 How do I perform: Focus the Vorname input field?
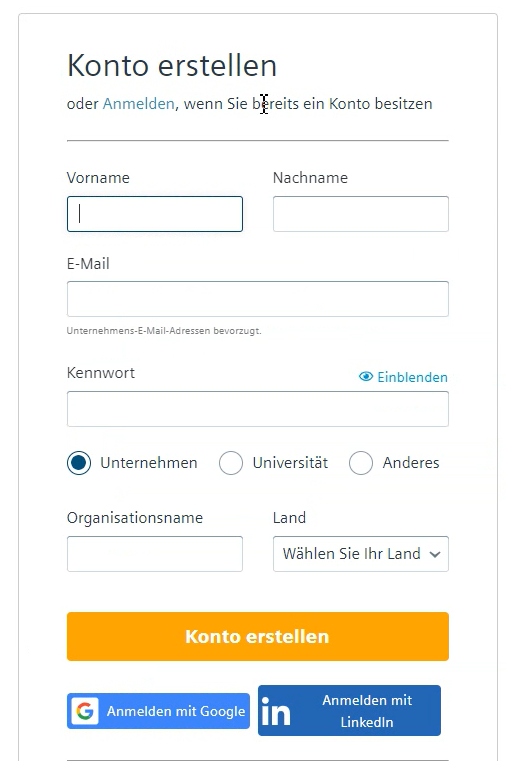(x=155, y=214)
